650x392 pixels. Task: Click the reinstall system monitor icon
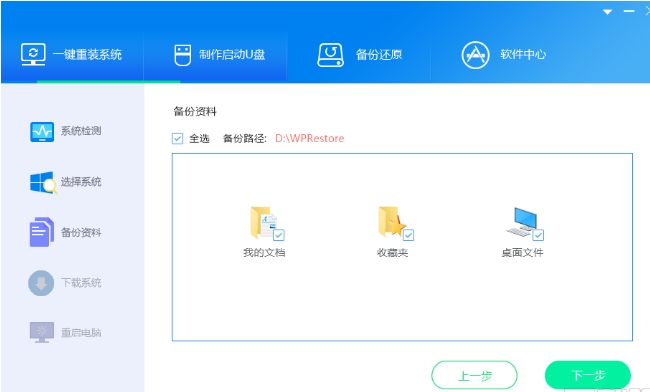point(33,54)
